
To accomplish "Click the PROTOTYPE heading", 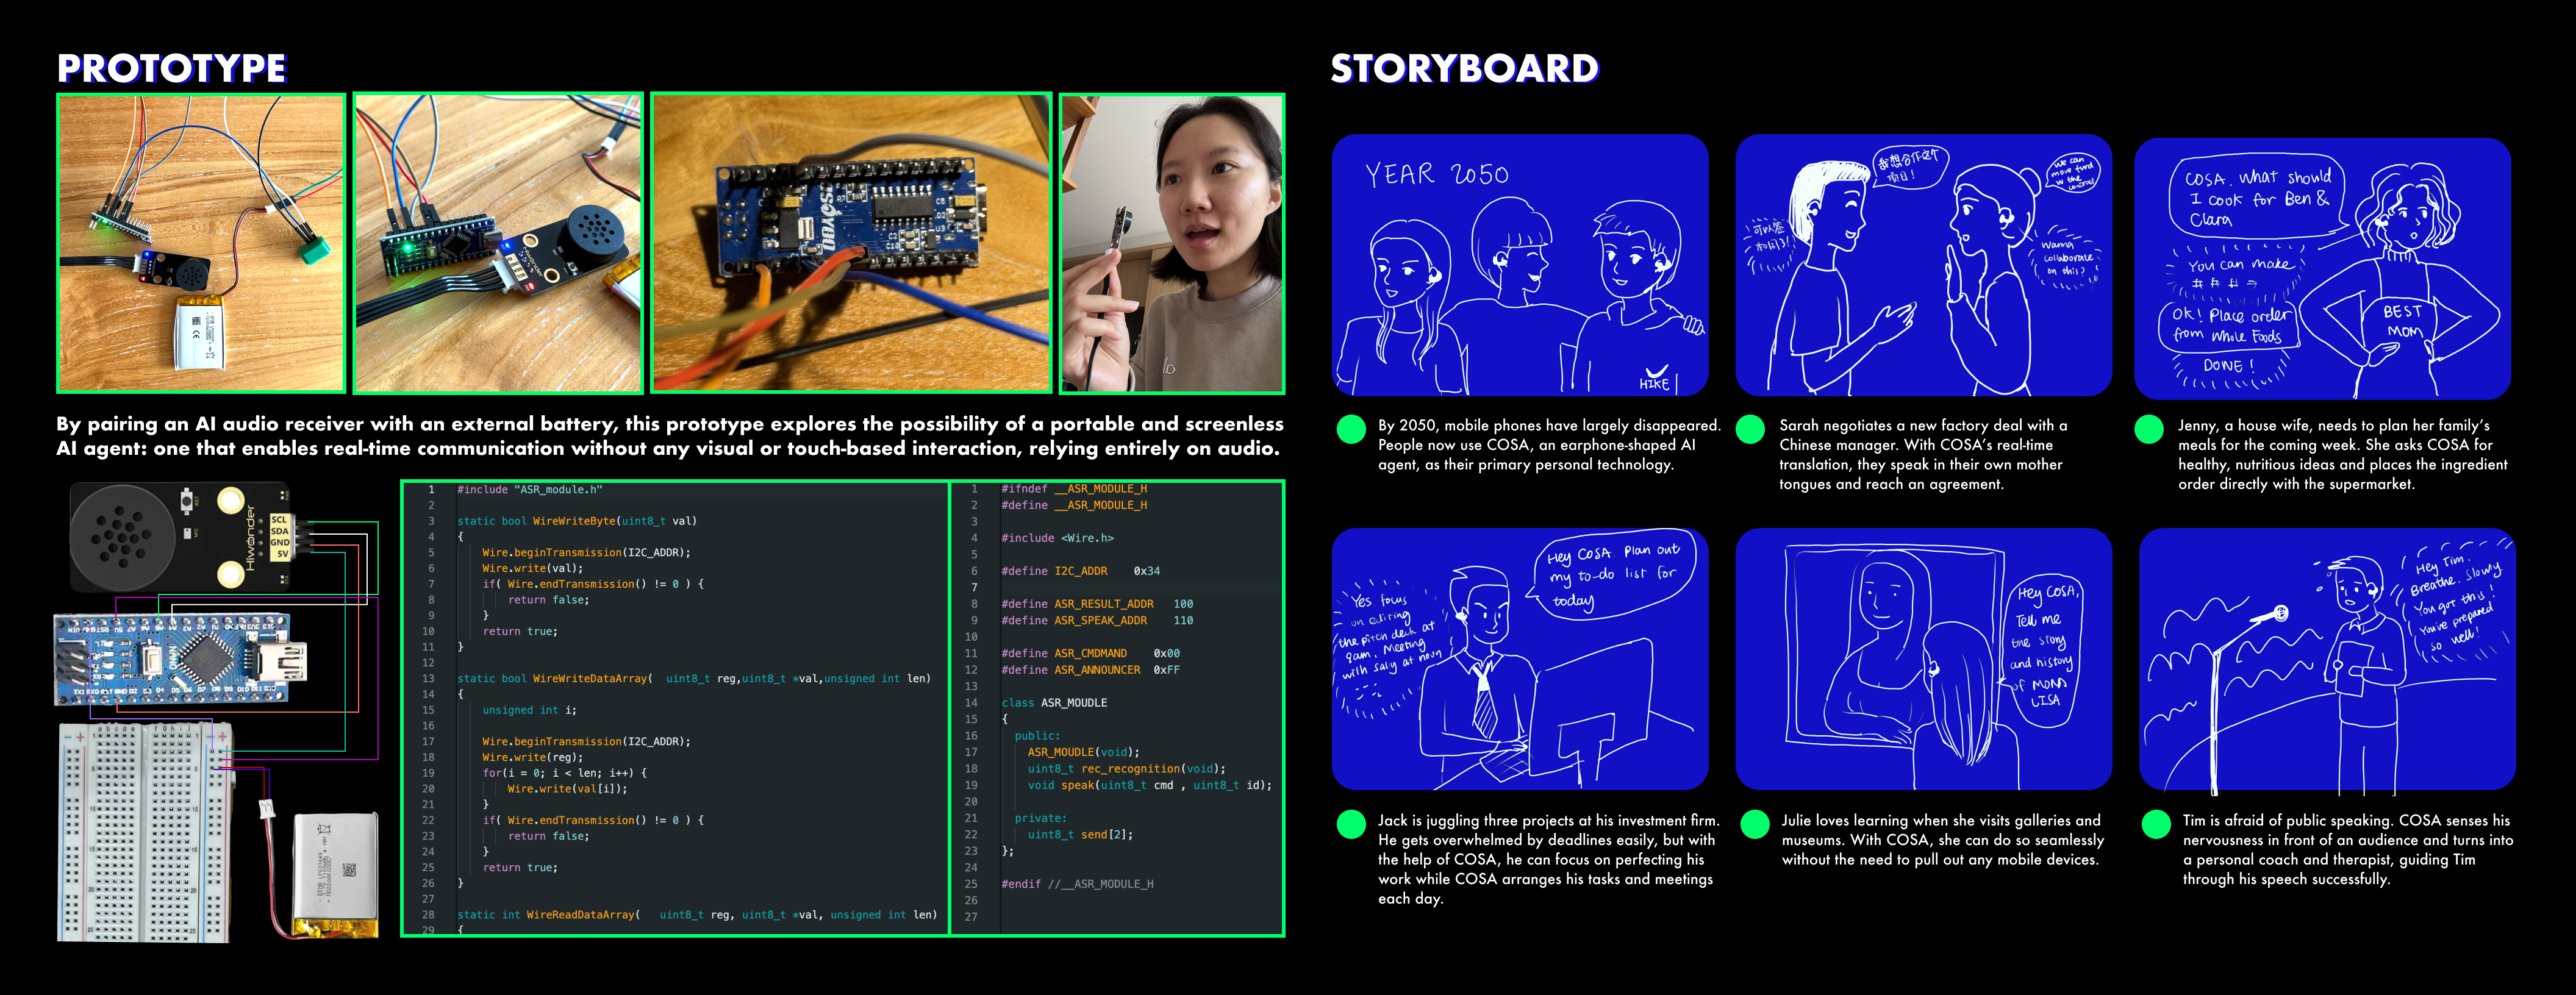I will (x=172, y=68).
